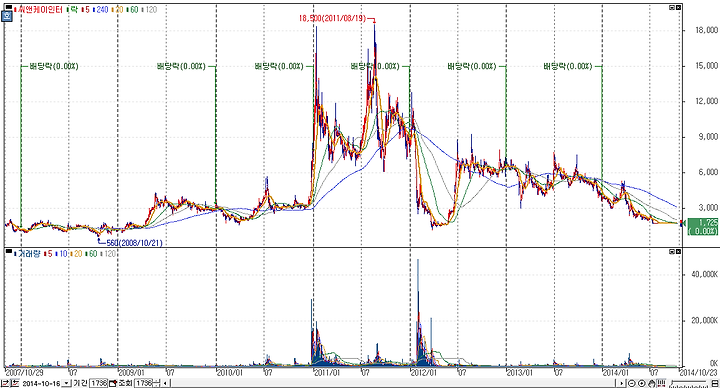Toggle the orange 20 moving average in the price legend
Screen dimensions: 720x388
pos(118,9)
